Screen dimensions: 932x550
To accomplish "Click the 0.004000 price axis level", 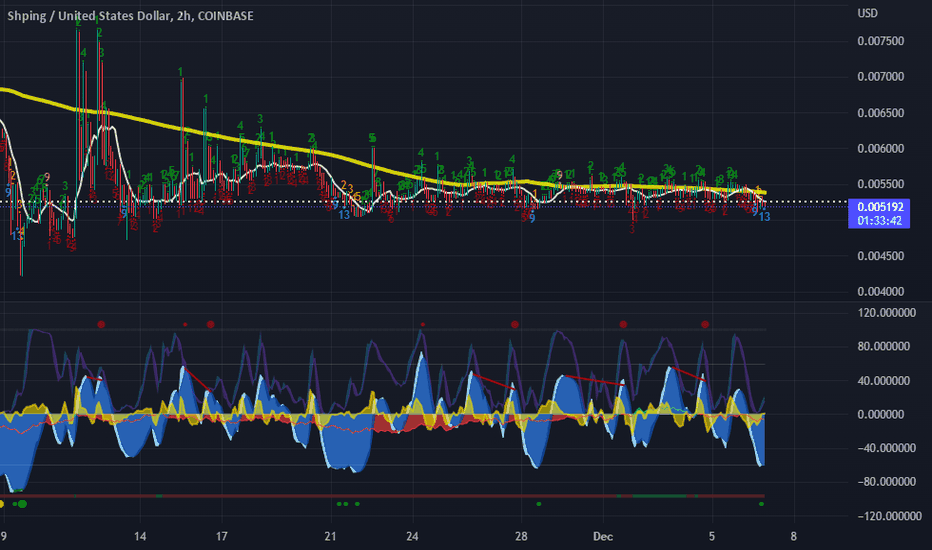I will 880,291.
